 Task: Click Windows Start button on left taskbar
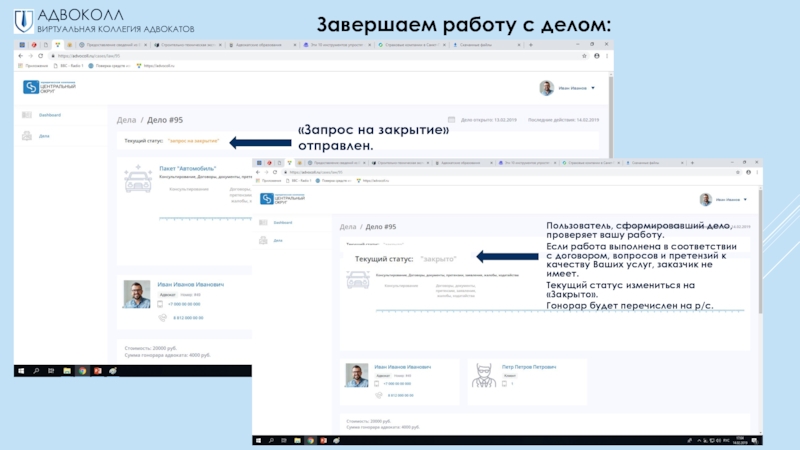(x=20, y=370)
